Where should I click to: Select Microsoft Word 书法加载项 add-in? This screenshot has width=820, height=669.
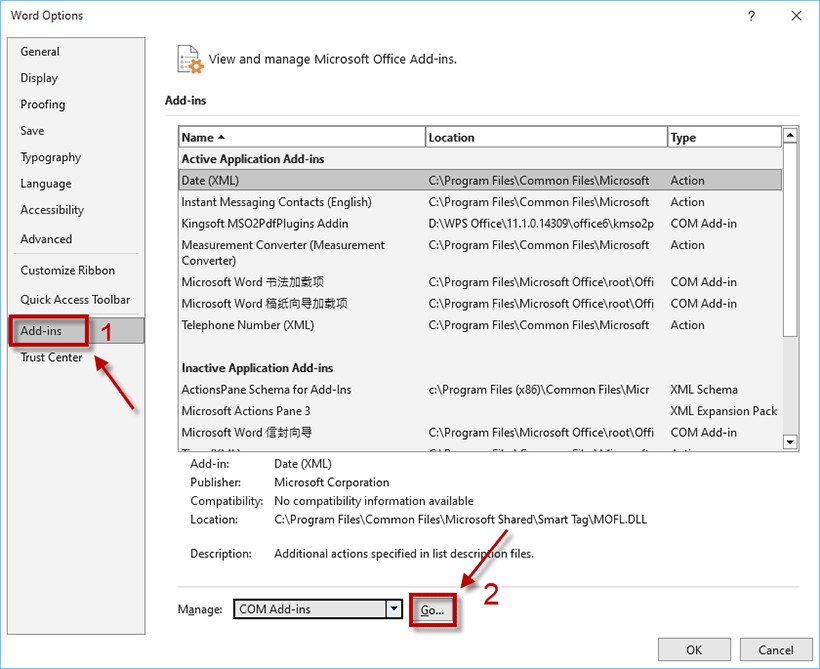click(x=480, y=282)
